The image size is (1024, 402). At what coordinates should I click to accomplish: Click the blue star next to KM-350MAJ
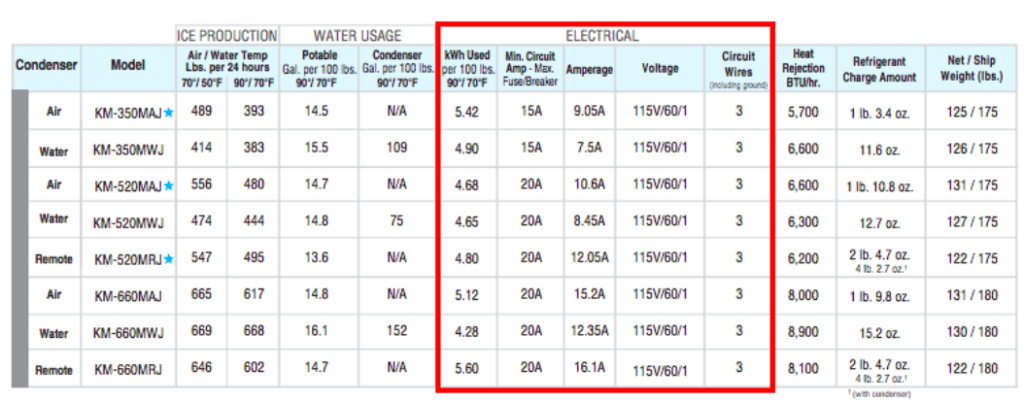pyautogui.click(x=168, y=113)
